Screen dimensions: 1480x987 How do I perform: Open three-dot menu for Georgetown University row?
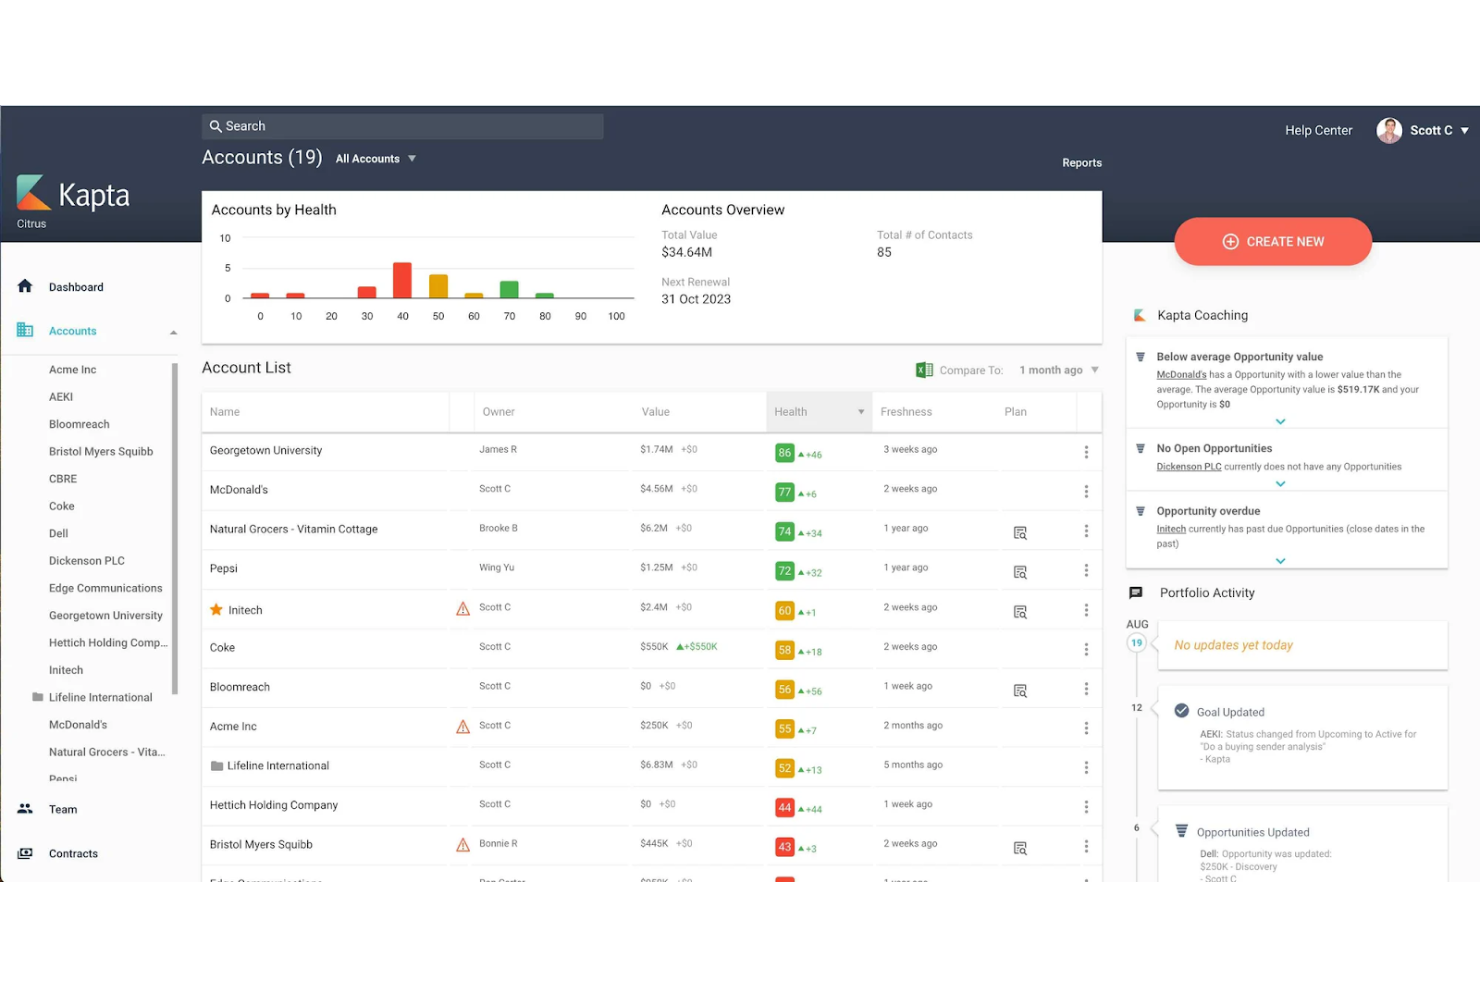point(1086,452)
